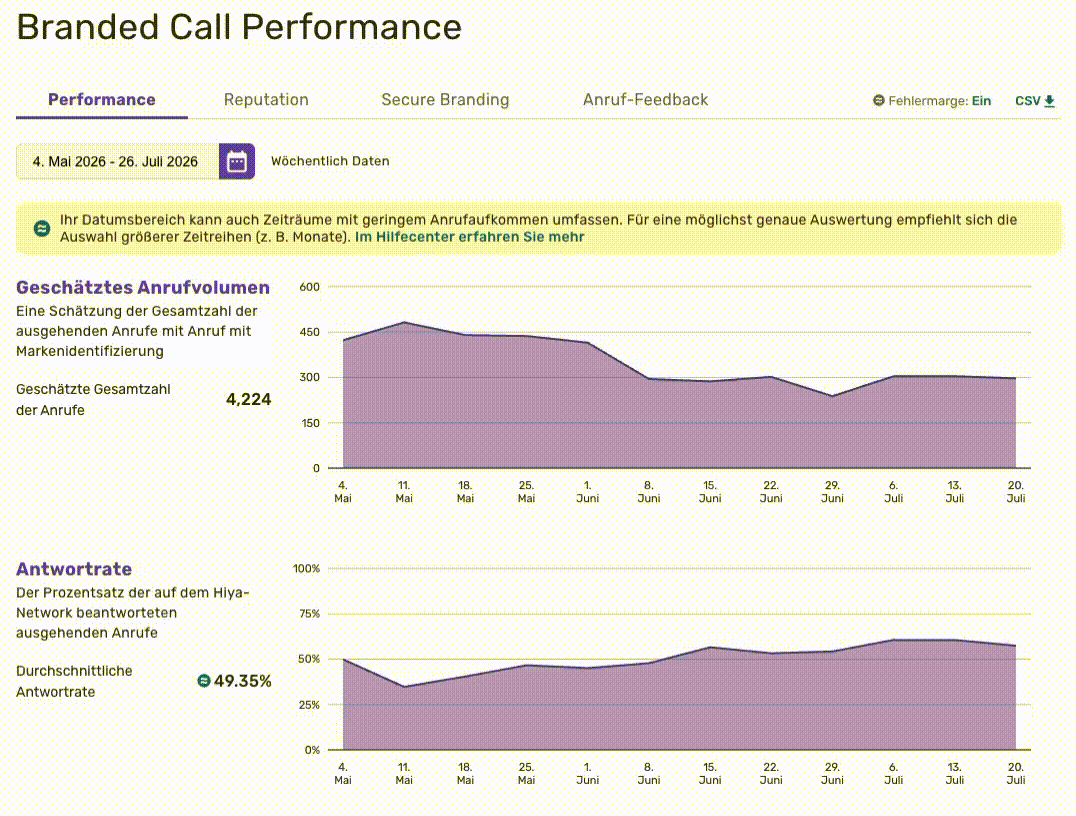This screenshot has height=816, width=1076.
Task: Select the 11. Mai peak on volume chart
Action: [x=404, y=322]
